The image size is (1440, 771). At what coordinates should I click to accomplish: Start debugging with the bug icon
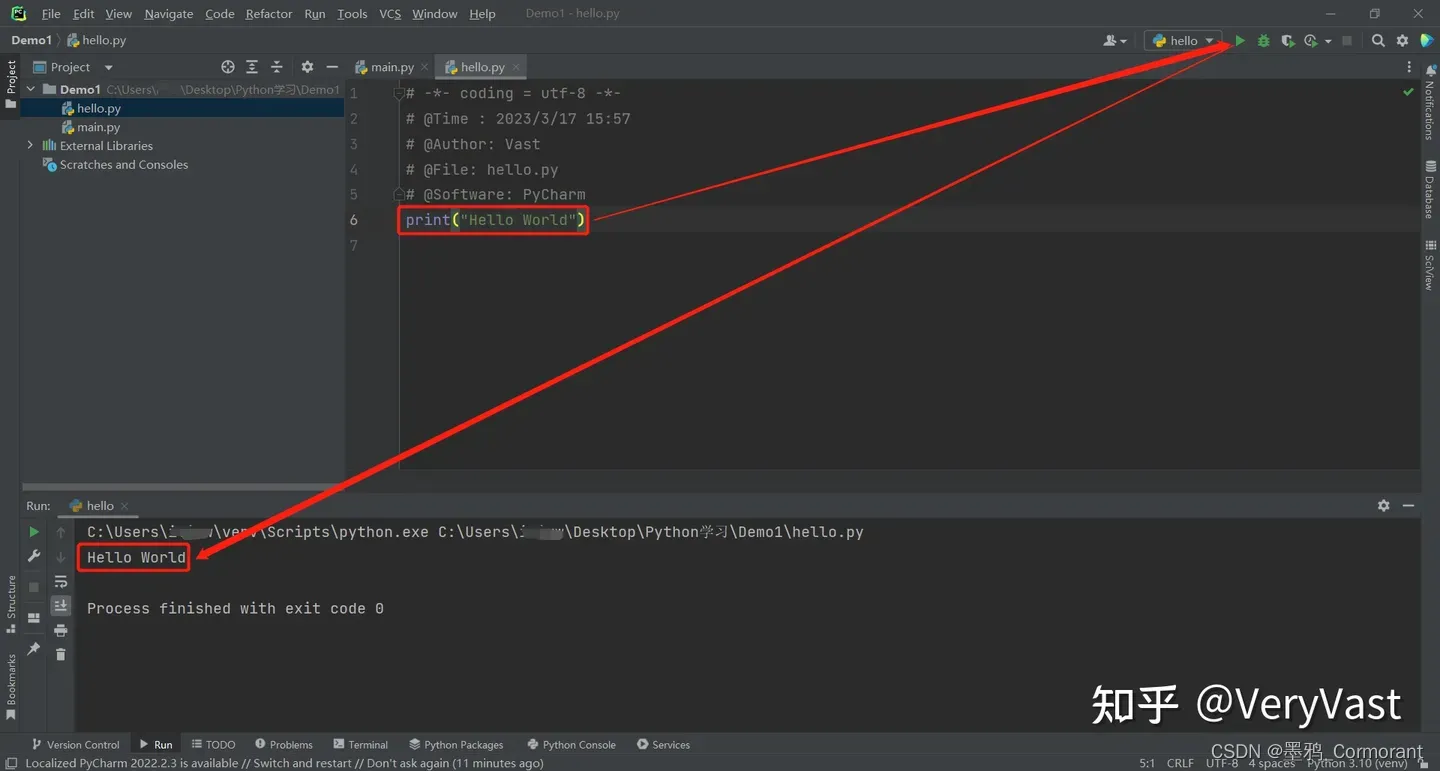(1264, 41)
